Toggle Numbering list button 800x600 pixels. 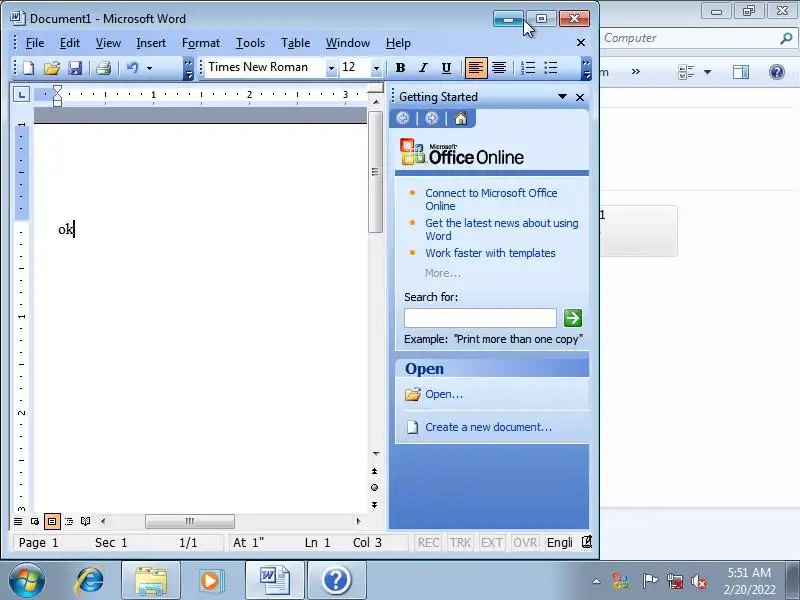click(528, 68)
